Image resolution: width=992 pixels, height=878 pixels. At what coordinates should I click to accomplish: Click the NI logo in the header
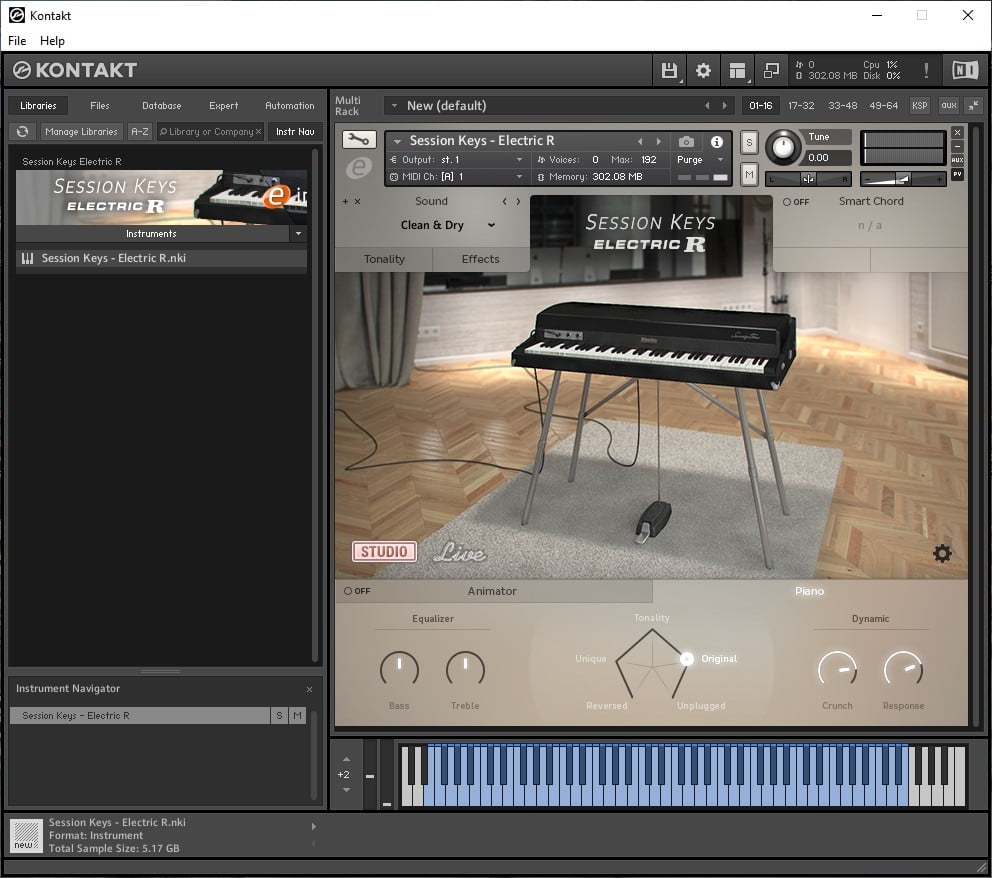[965, 70]
